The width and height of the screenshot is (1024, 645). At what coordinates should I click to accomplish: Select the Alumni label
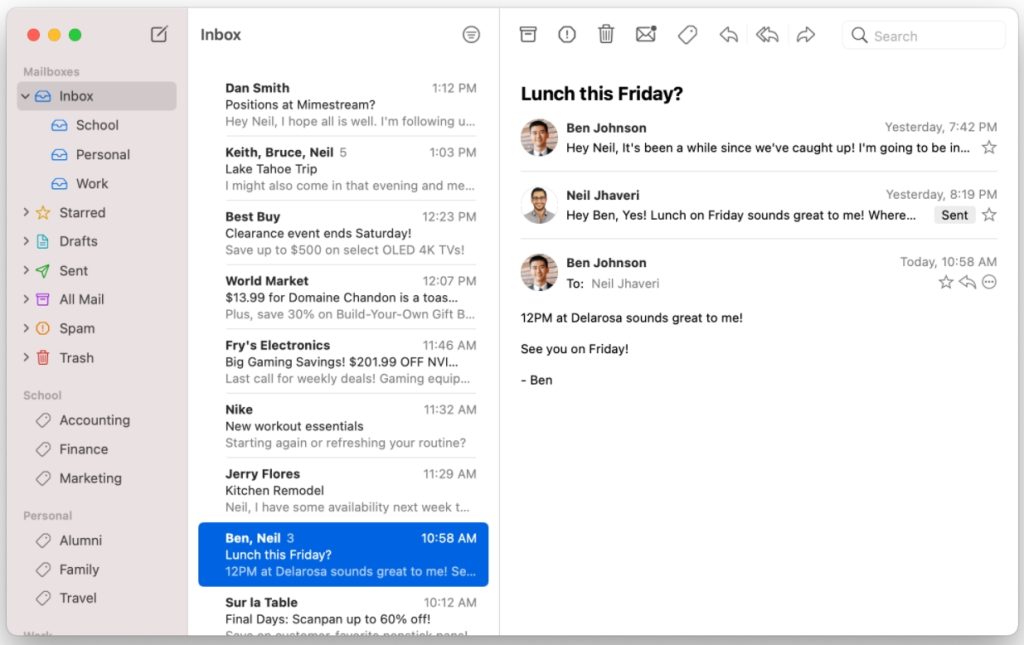click(80, 541)
